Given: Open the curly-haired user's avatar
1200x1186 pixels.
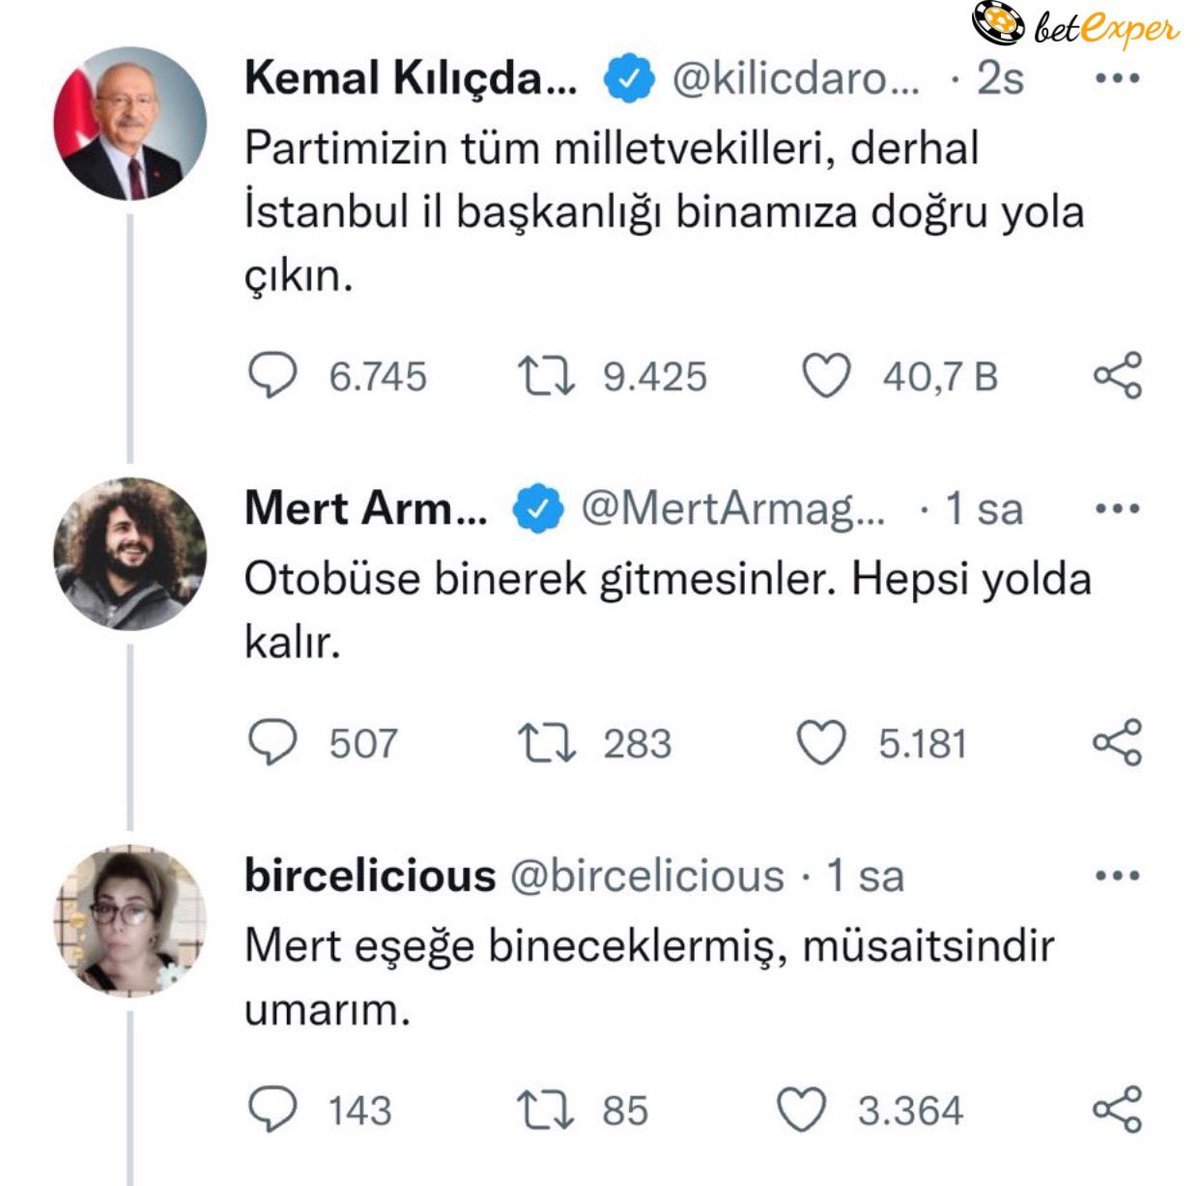Looking at the screenshot, I should coord(129,553).
